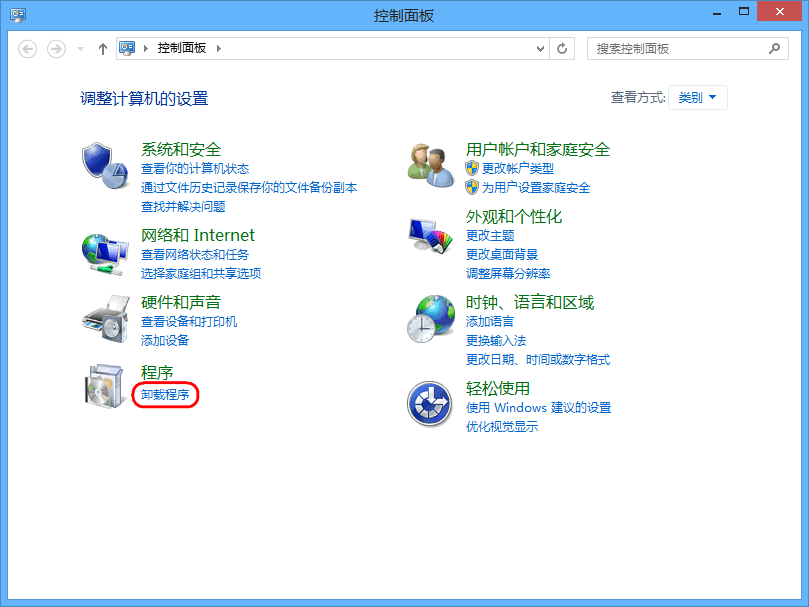Open the 轻松使用 heading
The width and height of the screenshot is (809, 607).
[498, 389]
